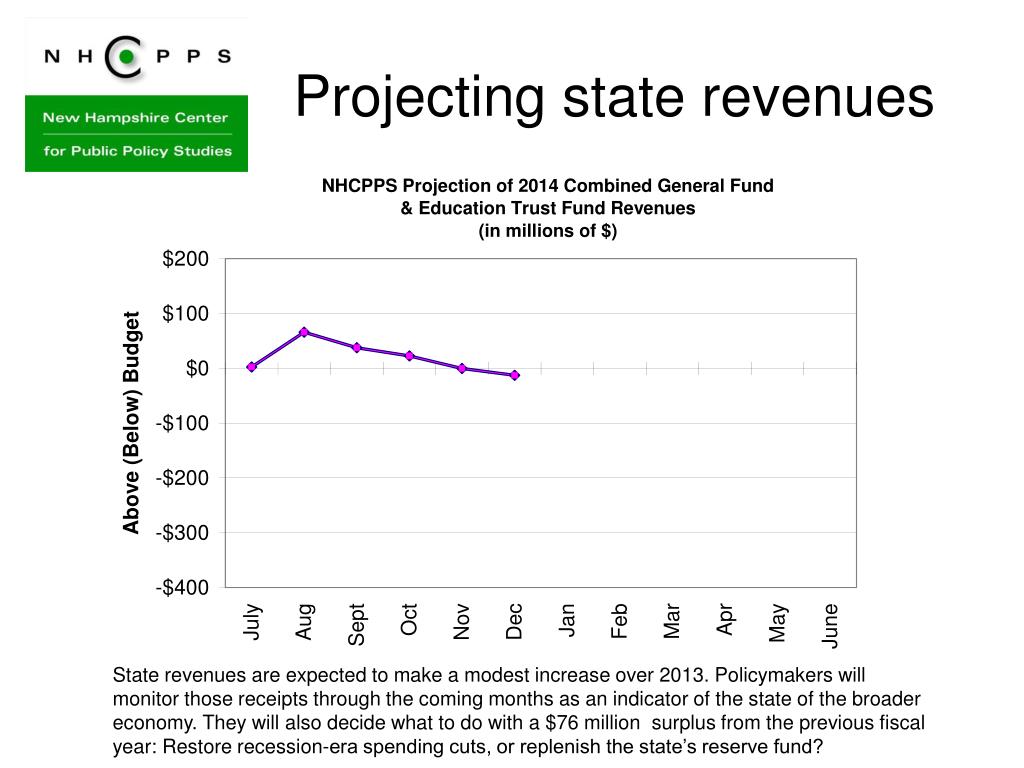Click the Oct data point marker

(409, 356)
